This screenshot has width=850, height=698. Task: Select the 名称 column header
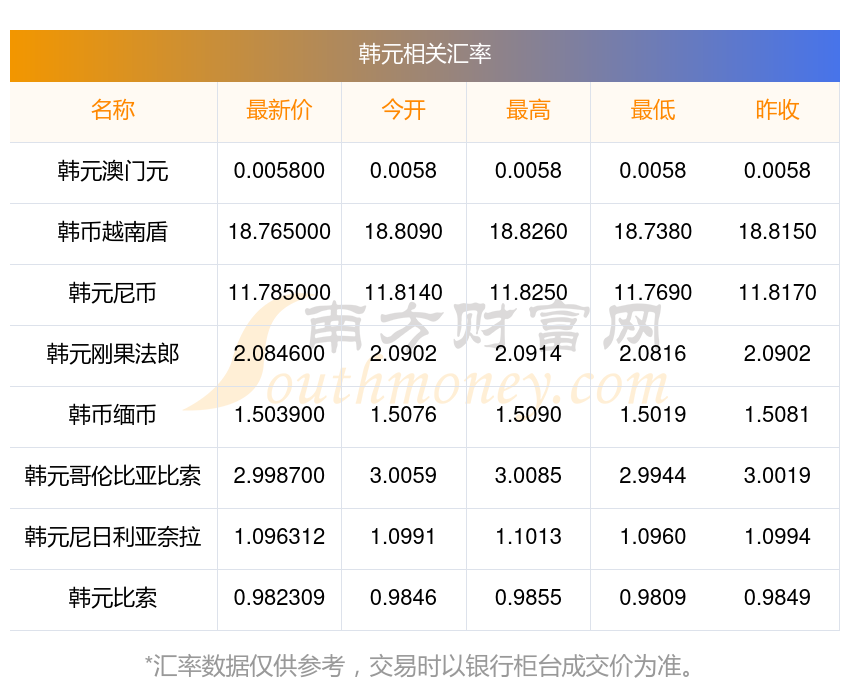(x=113, y=110)
